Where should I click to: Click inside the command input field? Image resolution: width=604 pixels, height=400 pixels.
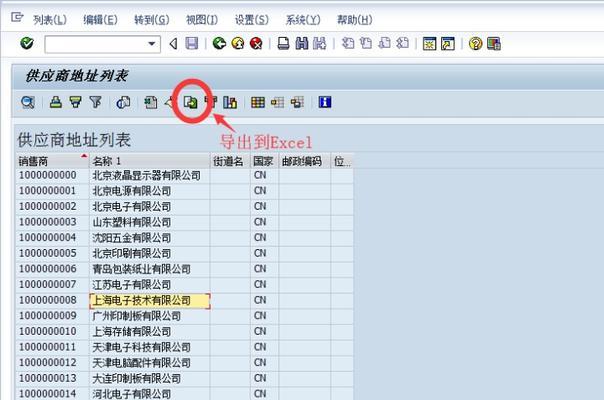[x=96, y=44]
